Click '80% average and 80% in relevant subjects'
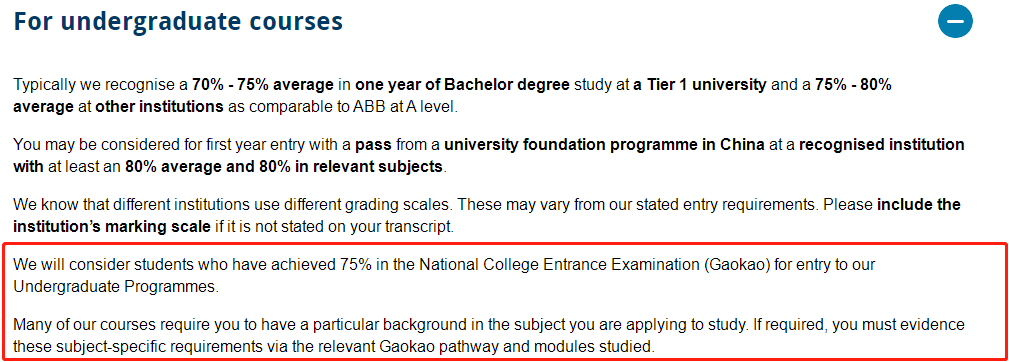 pyautogui.click(x=284, y=167)
